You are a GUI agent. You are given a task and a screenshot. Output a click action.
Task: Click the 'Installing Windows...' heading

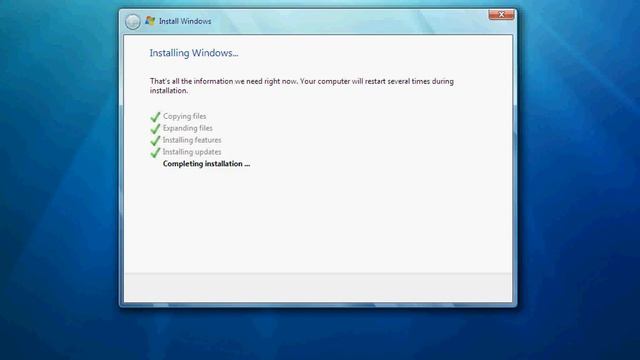[194, 53]
